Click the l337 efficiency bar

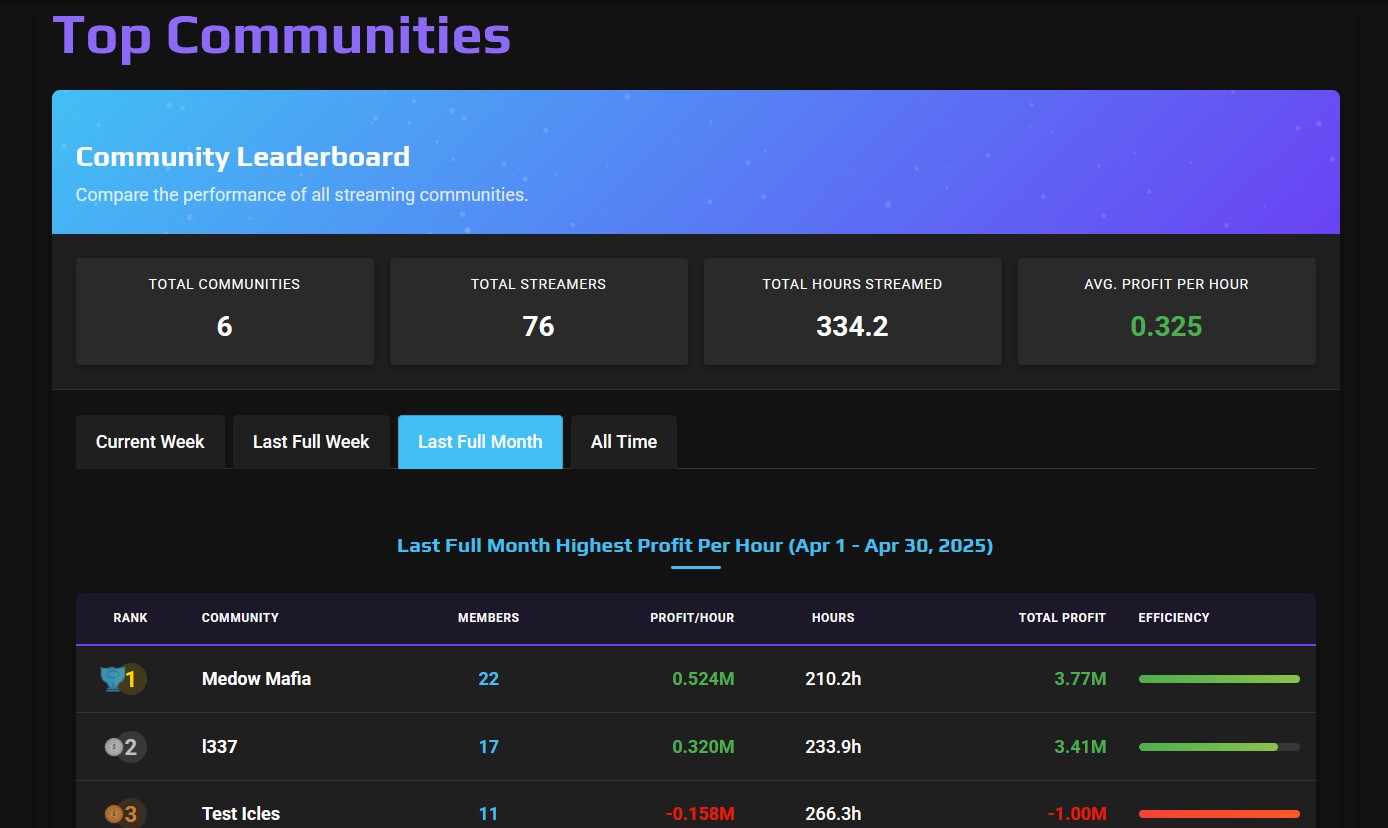[1219, 747]
